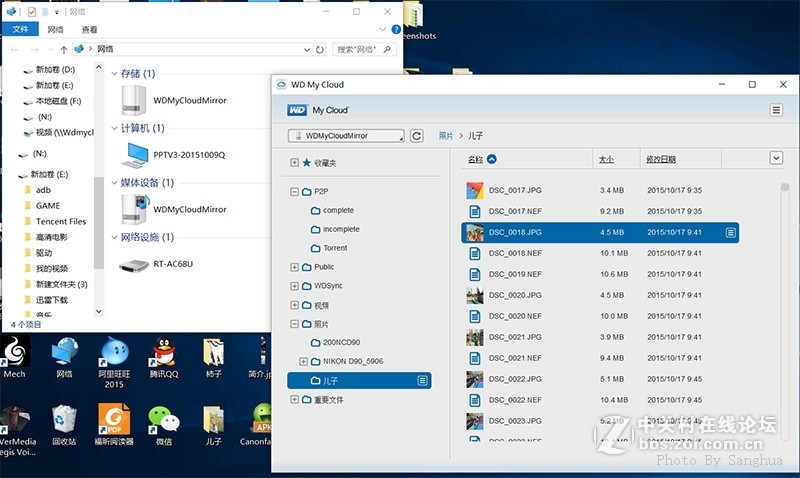Open the column view dropdown arrow
This screenshot has height=478, width=800.
pyautogui.click(x=776, y=158)
